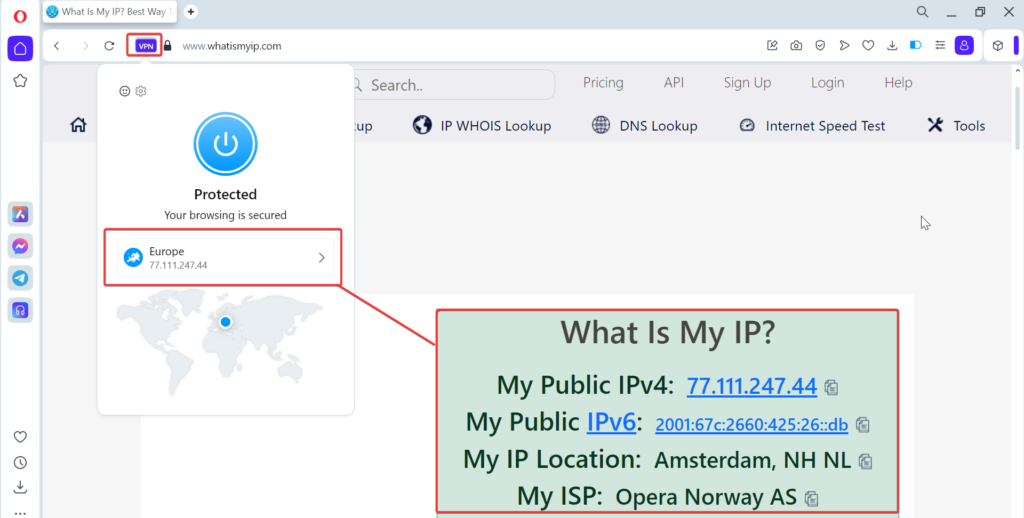Open the extensions cube icon
The image size is (1024, 518).
(997, 46)
